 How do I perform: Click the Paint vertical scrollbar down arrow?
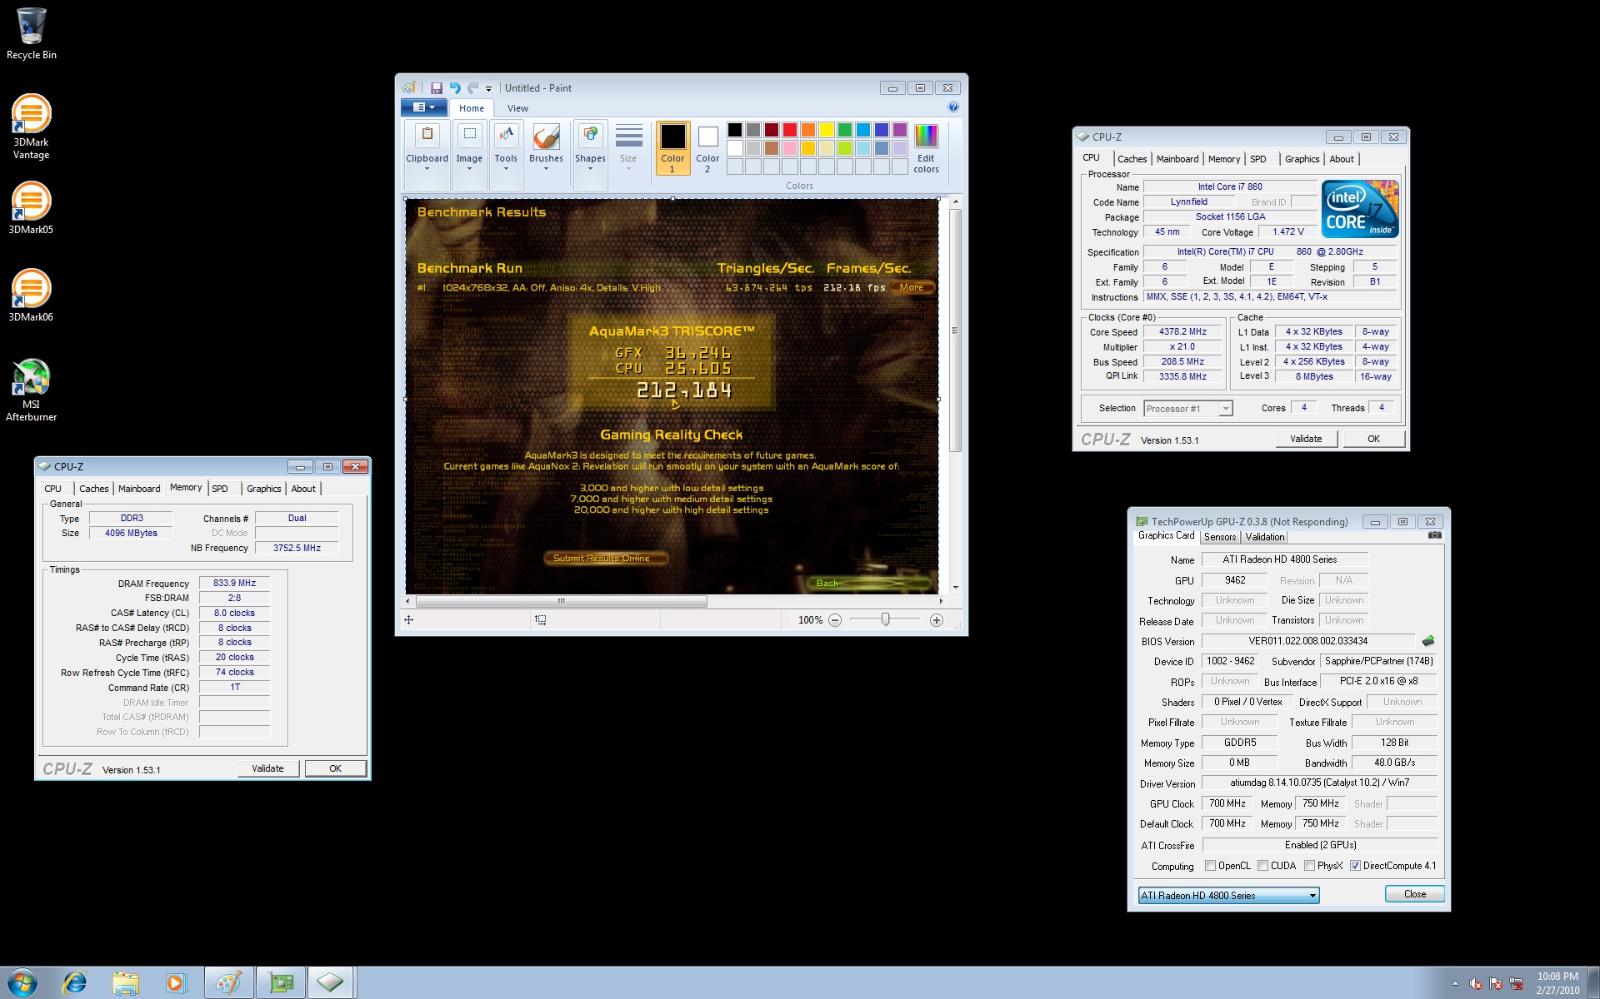[956, 588]
